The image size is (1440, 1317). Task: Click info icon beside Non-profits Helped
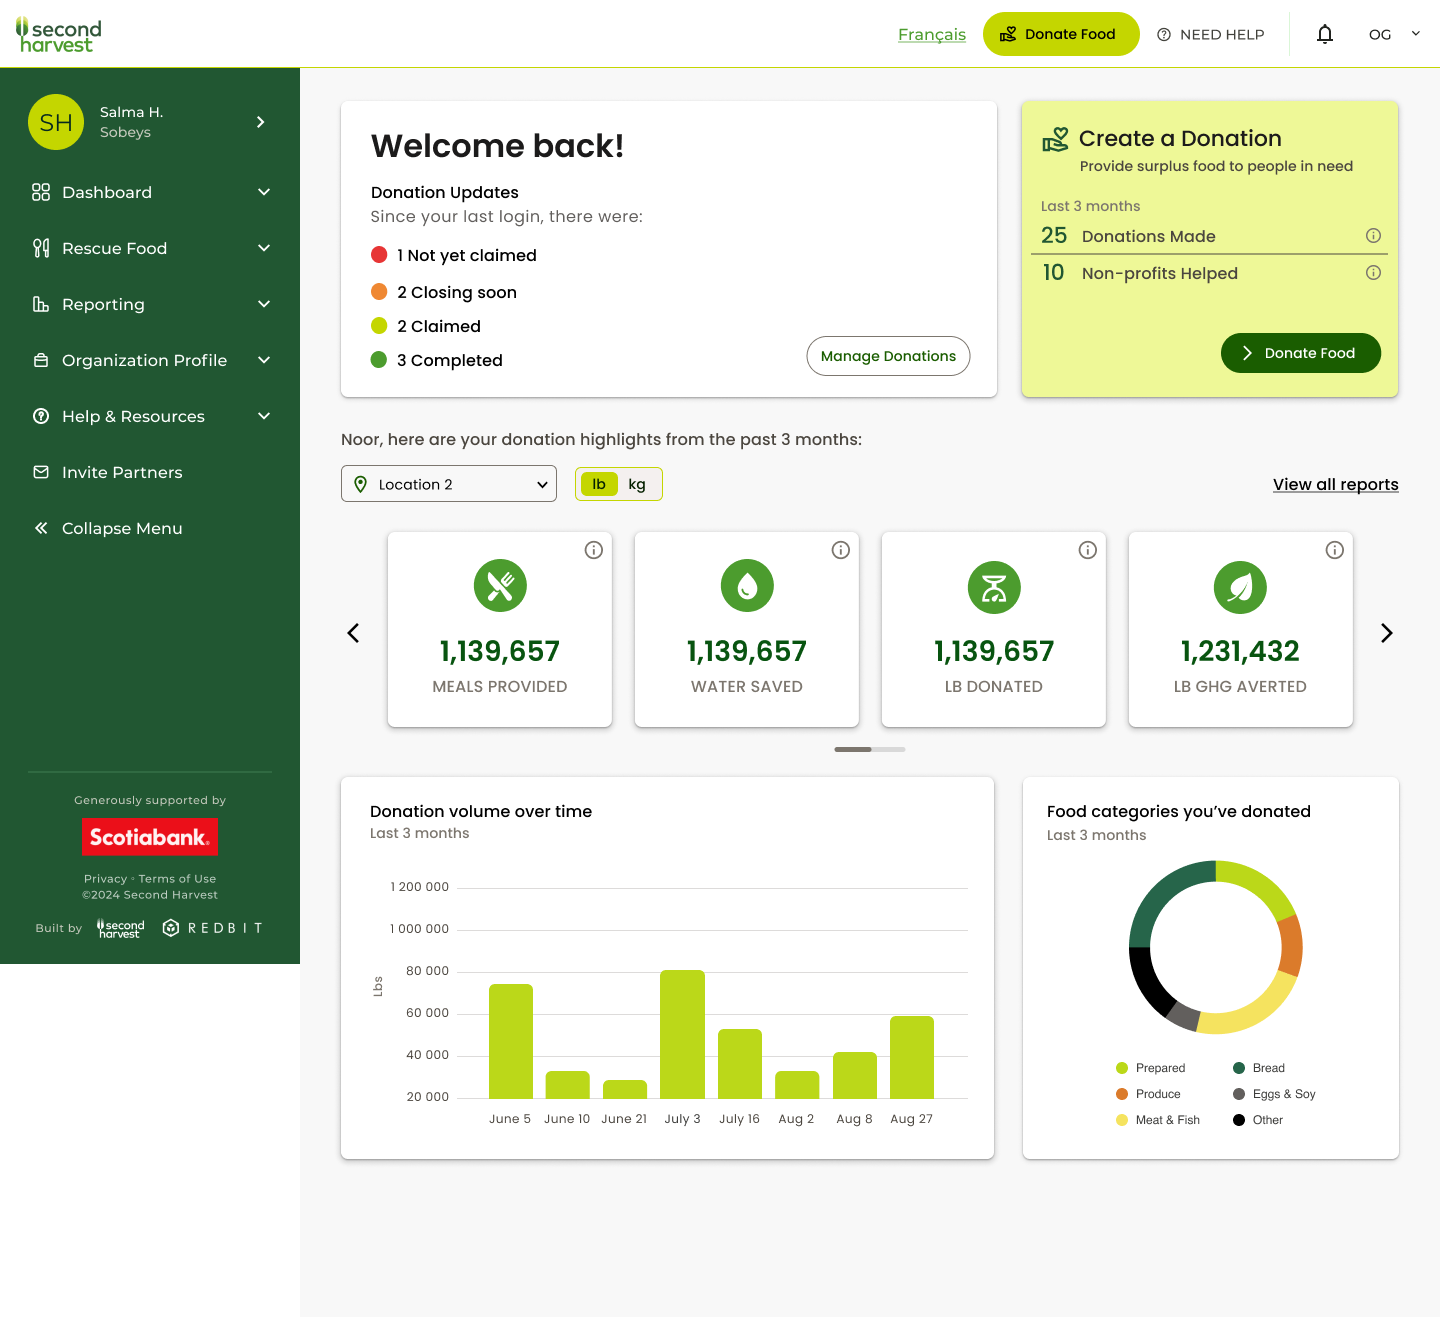pos(1373,273)
